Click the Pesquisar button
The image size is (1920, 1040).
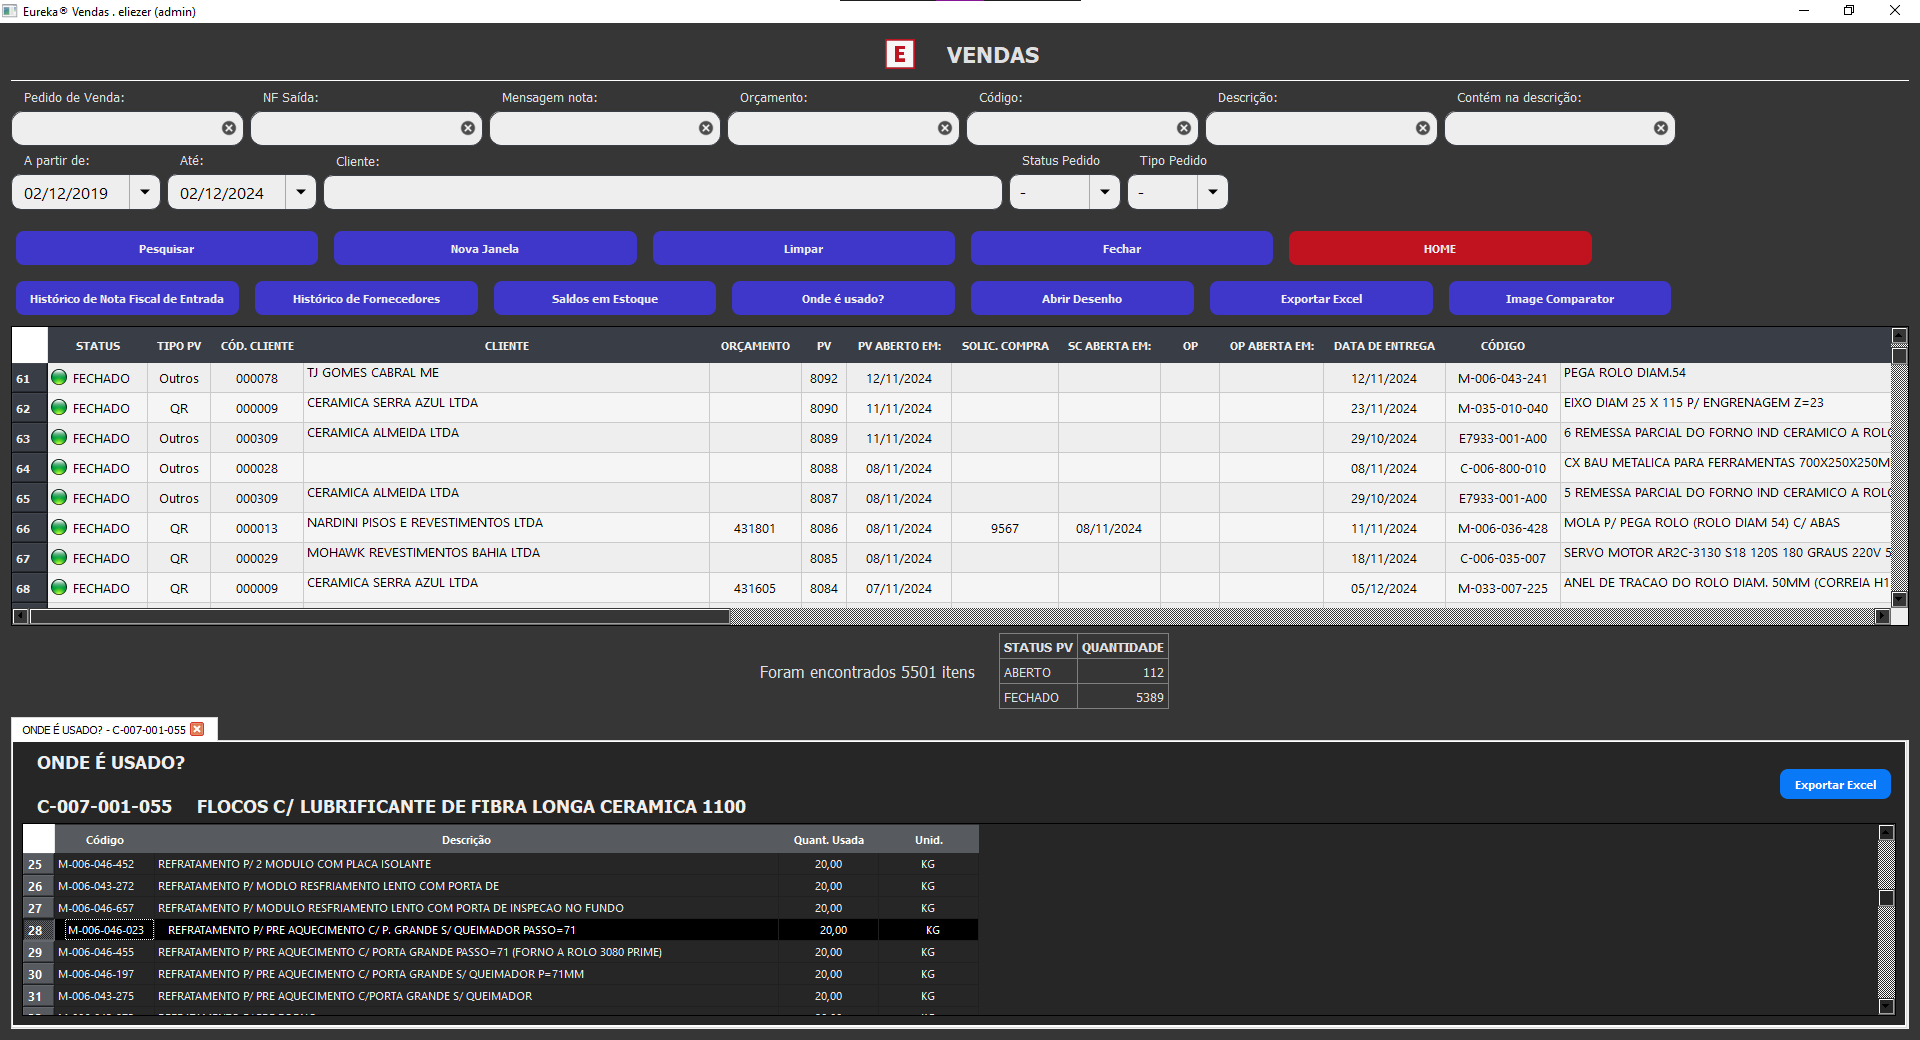point(167,248)
